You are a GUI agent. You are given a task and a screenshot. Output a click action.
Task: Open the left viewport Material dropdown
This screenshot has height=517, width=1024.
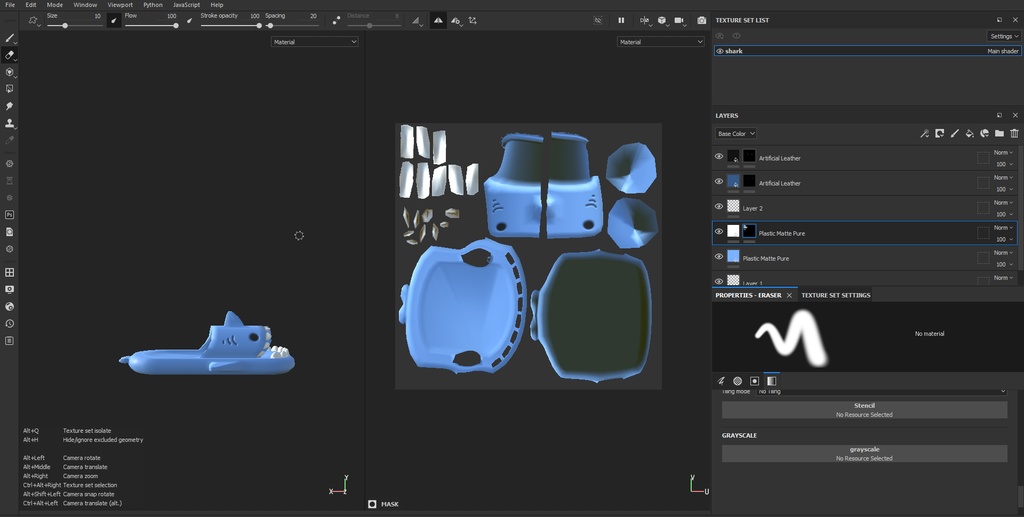314,42
